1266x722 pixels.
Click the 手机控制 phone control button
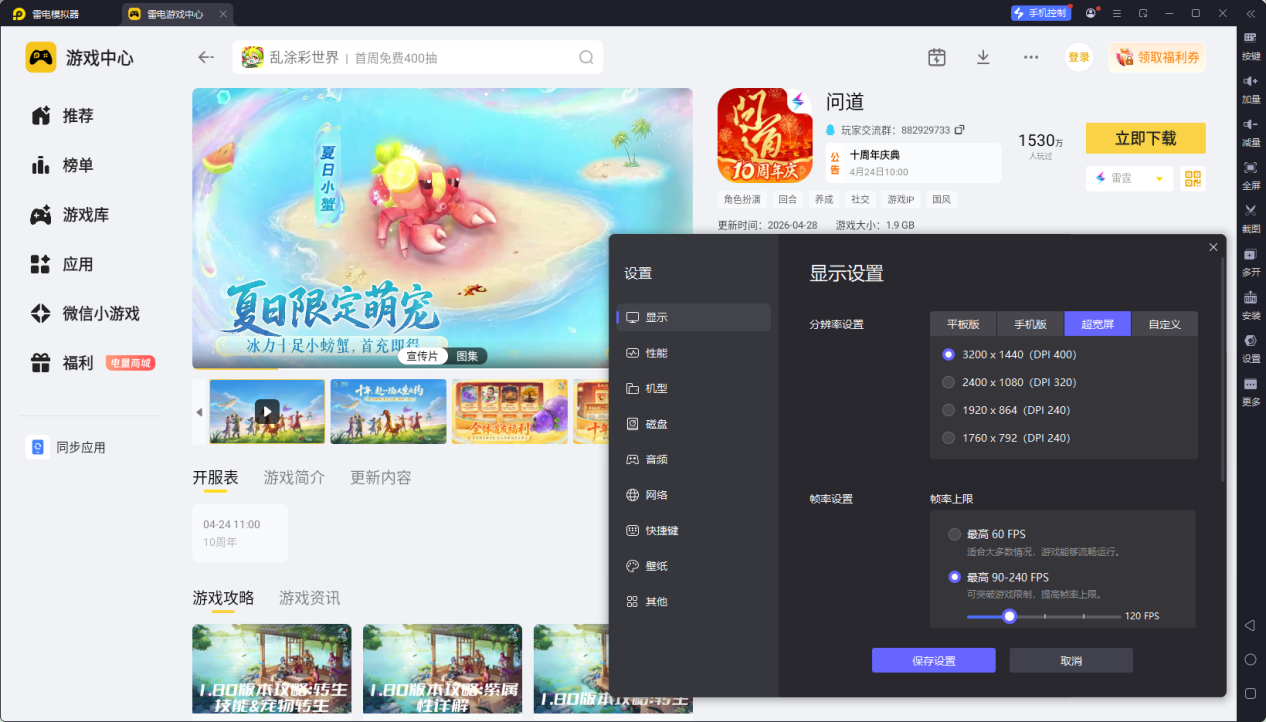[1040, 13]
